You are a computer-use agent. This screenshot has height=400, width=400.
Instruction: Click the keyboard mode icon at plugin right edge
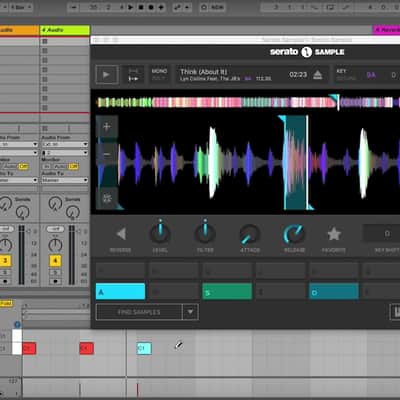(x=395, y=312)
